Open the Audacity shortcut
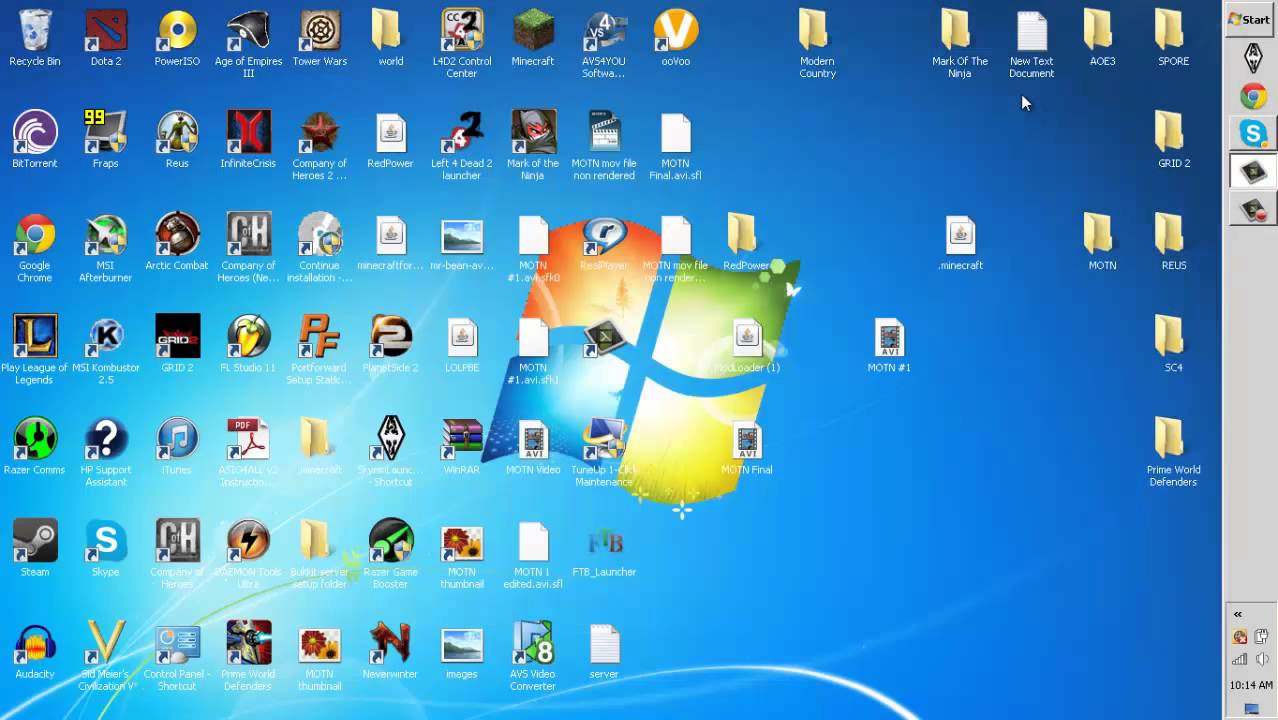This screenshot has height=720, width=1278. [x=35, y=645]
